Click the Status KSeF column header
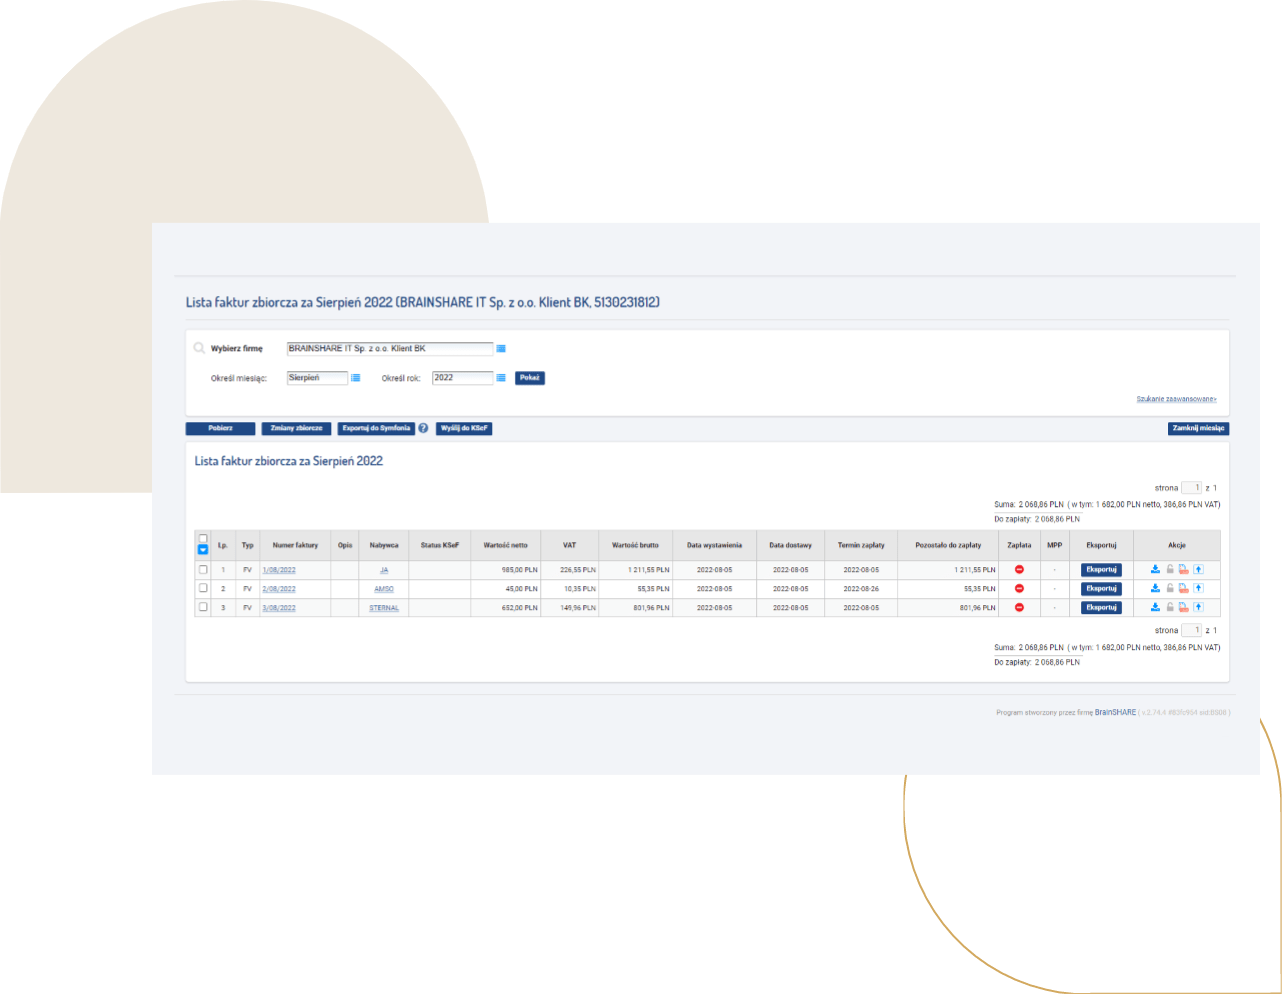The image size is (1282, 994). click(440, 545)
